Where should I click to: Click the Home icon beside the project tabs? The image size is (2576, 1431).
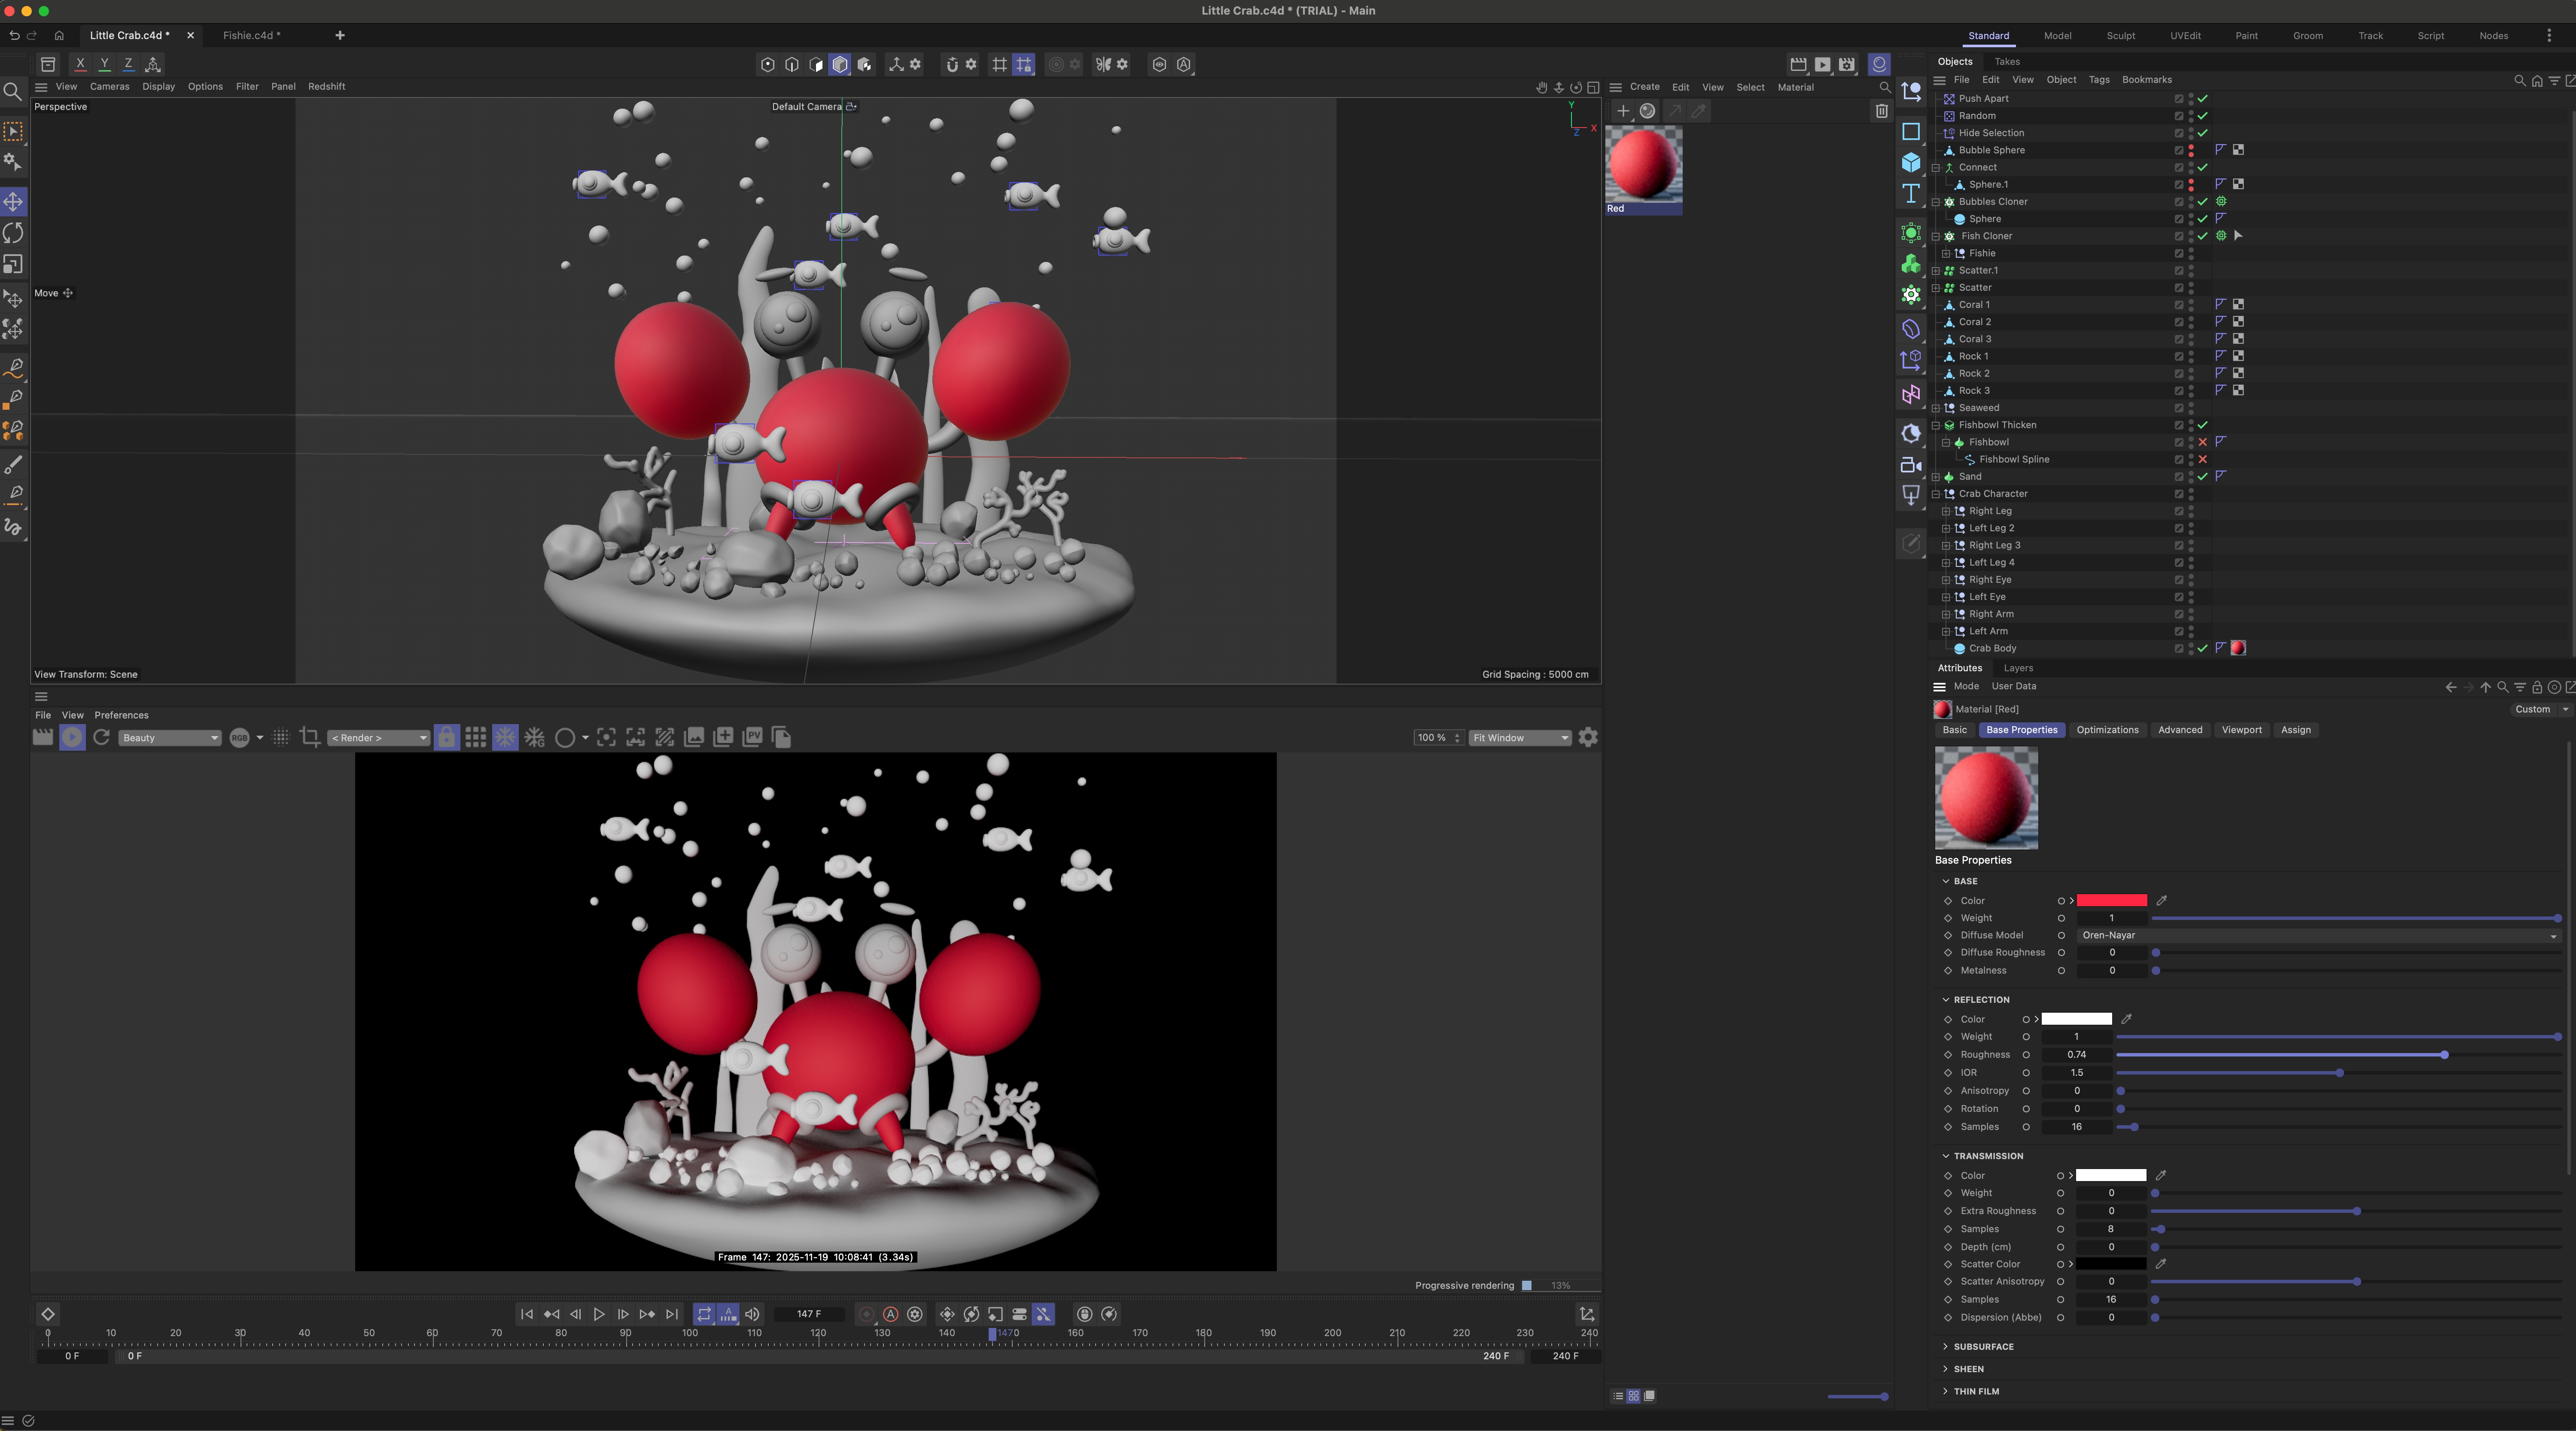(x=59, y=35)
